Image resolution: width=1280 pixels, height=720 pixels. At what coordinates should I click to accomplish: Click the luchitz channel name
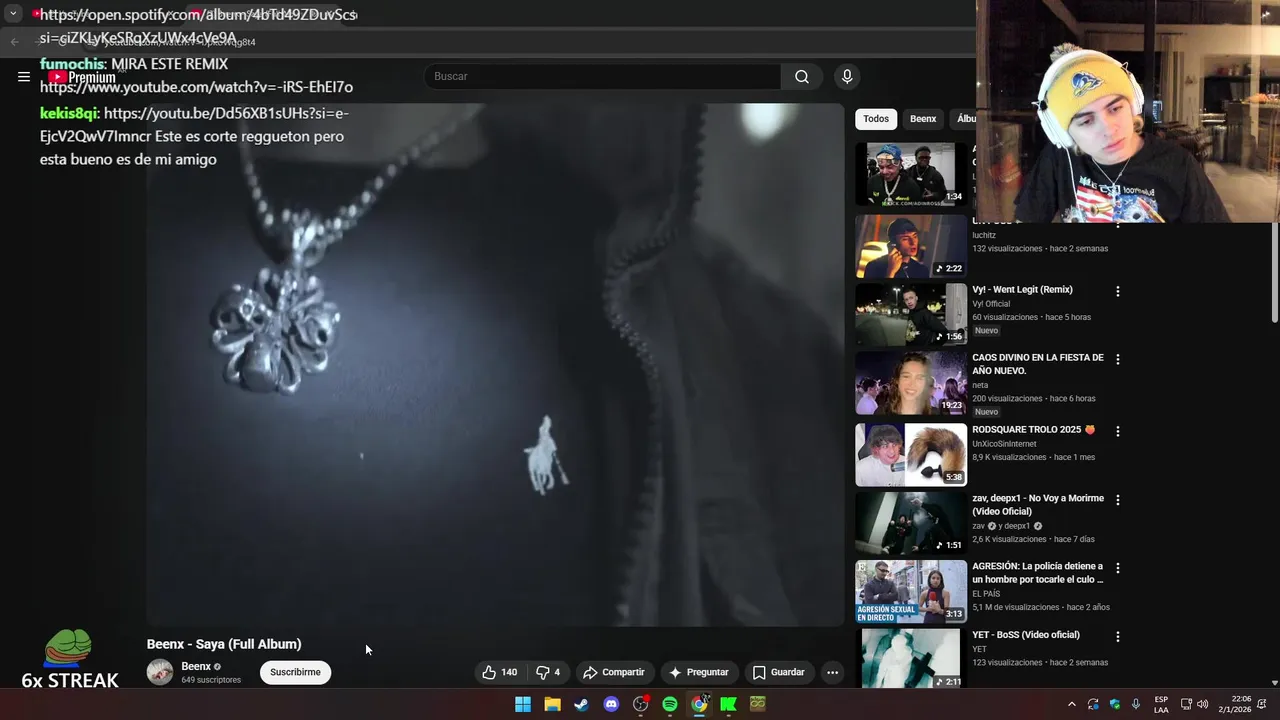pos(984,235)
